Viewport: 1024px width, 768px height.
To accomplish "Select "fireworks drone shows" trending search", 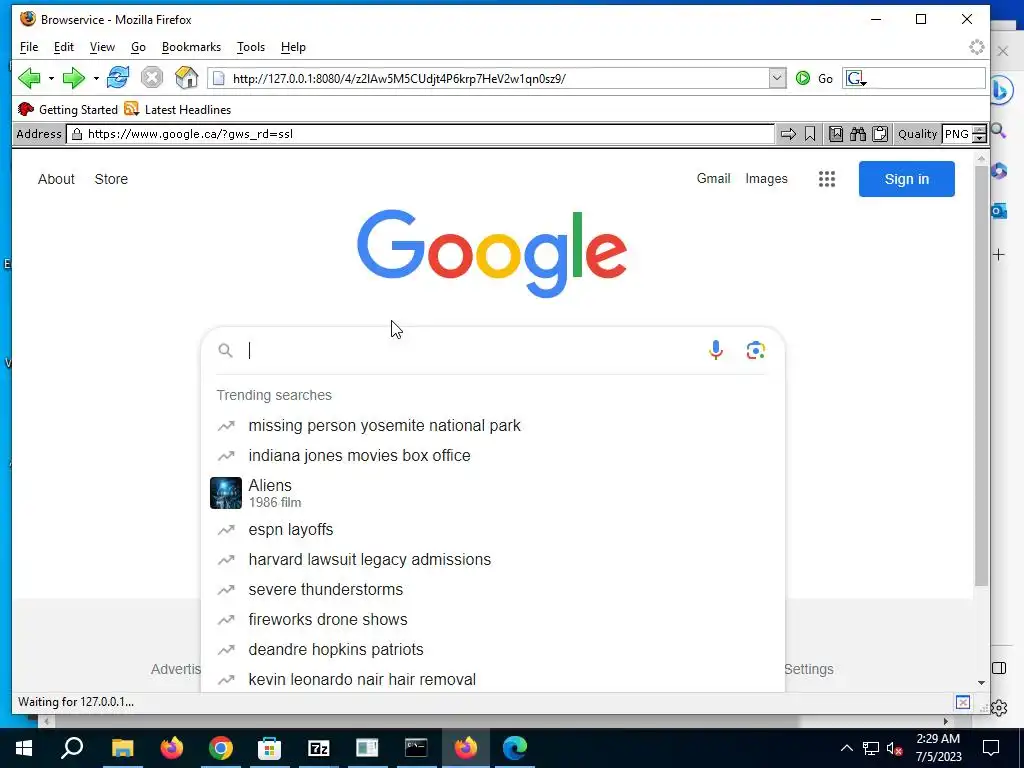I will pos(493,620).
